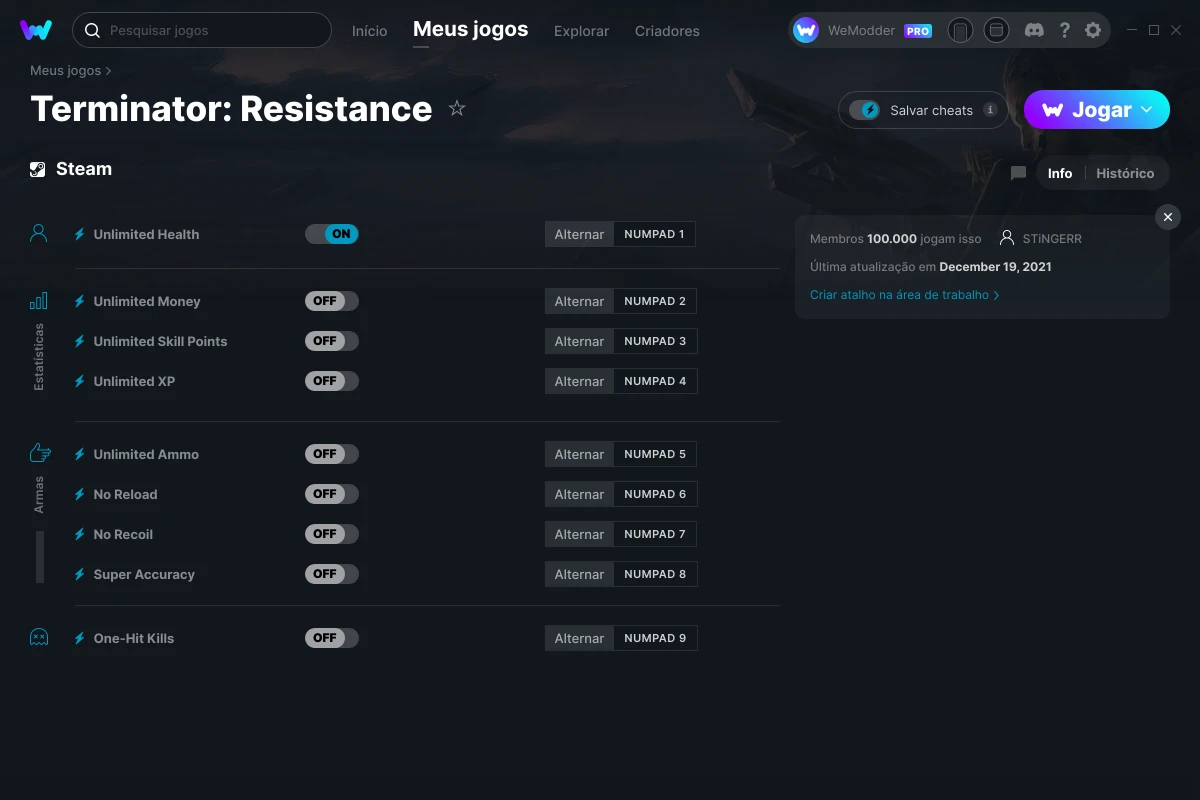
Task: Enable the Unlimited XP toggle
Action: (332, 381)
